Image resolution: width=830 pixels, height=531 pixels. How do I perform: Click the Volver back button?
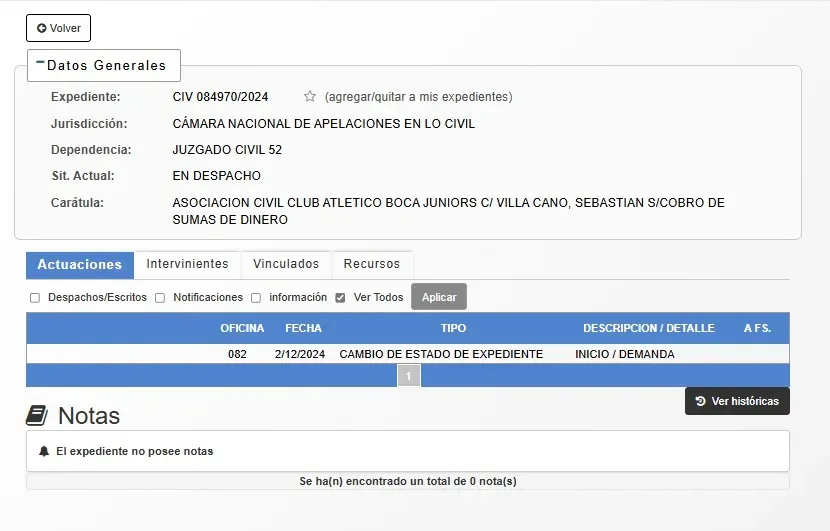point(58,28)
